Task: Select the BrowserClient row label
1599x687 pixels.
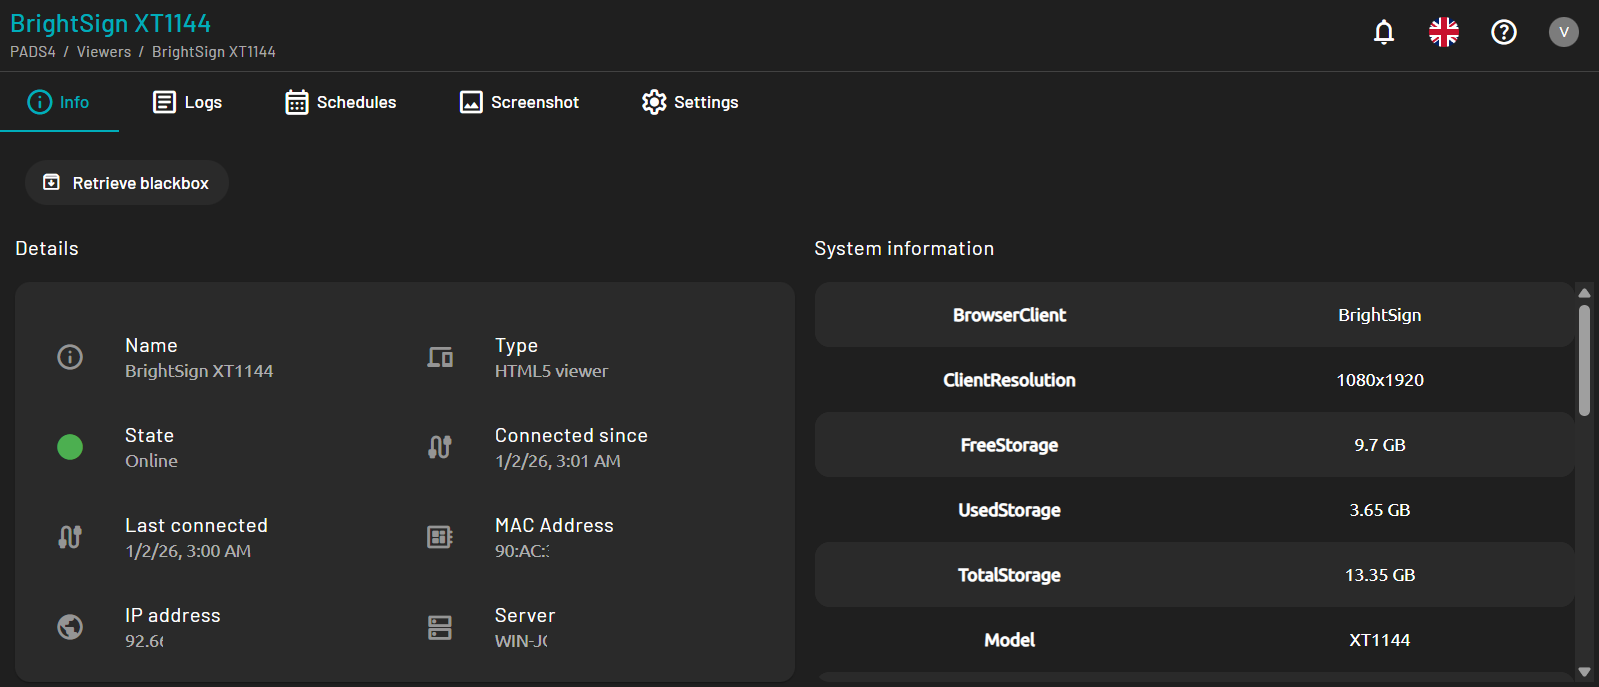Action: point(1010,315)
